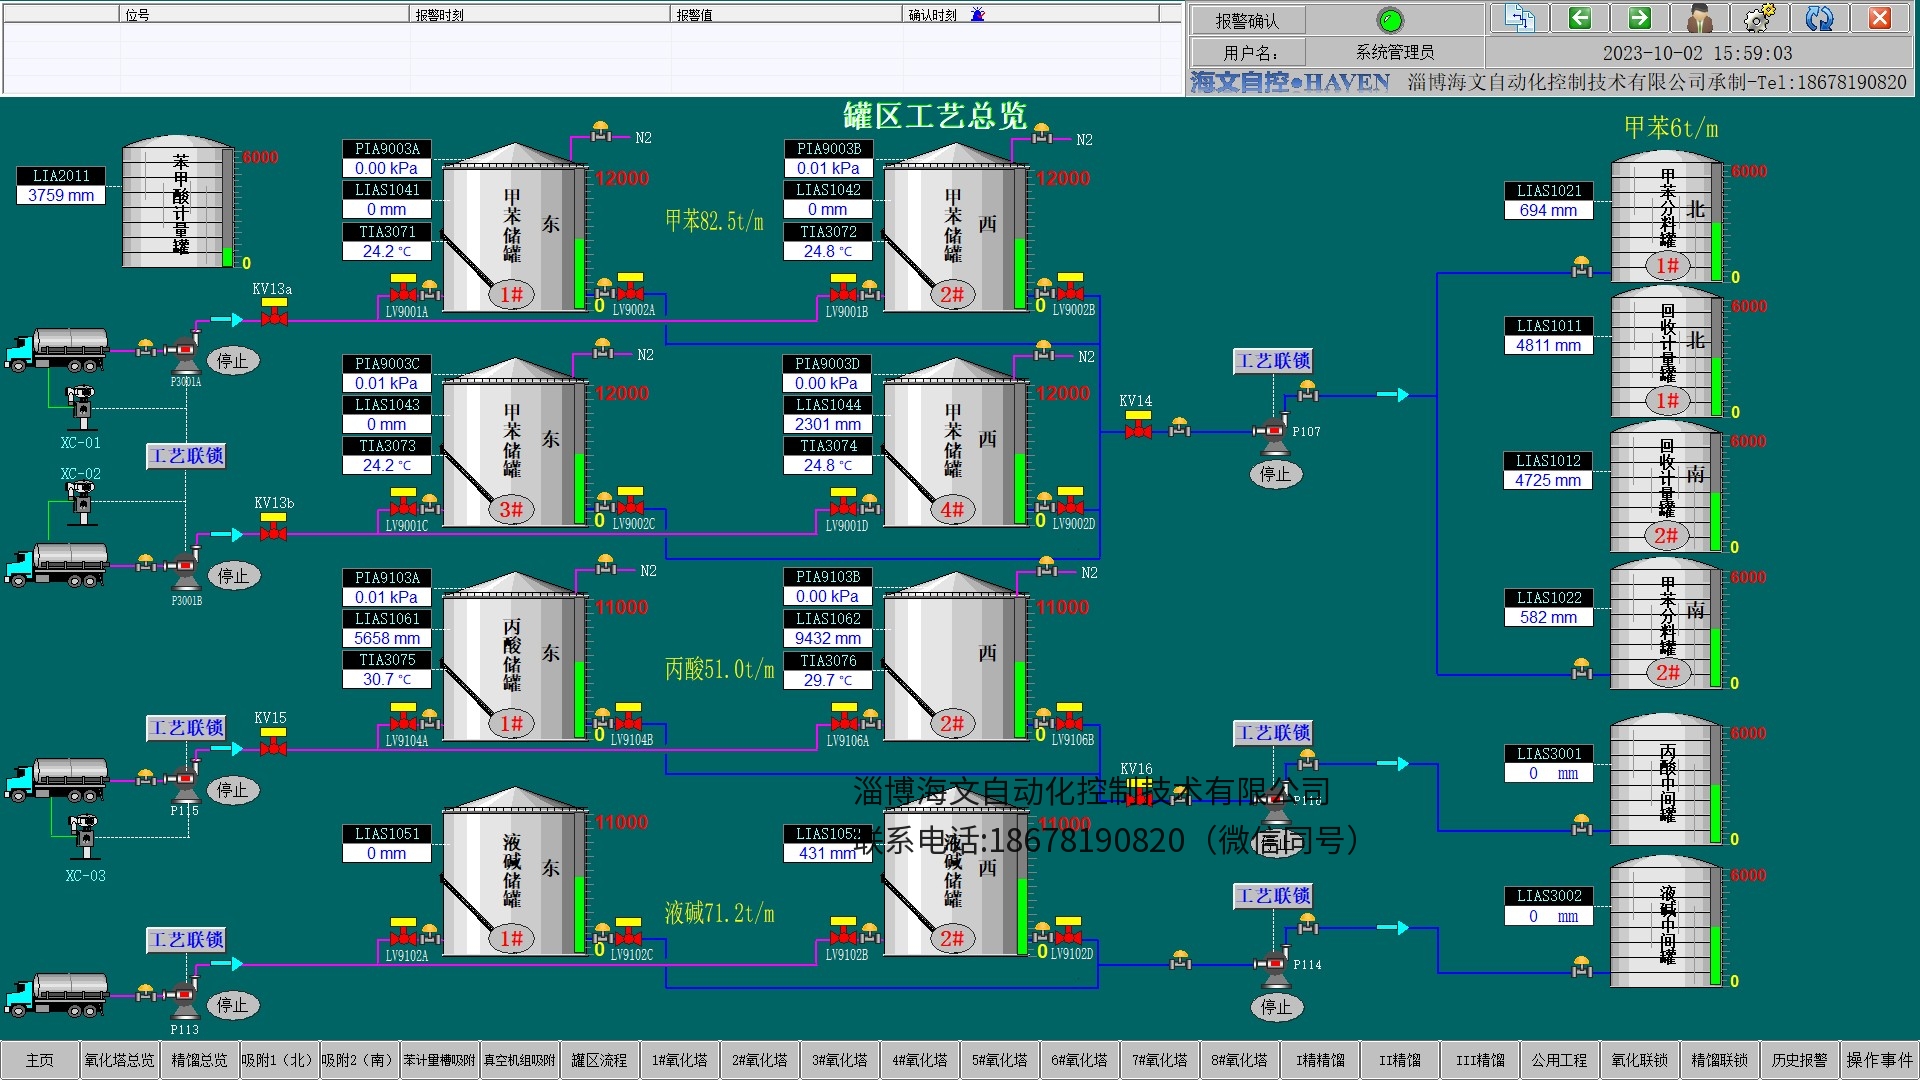Open the 操作事件 tab
1920x1080 pixels.
(1880, 1060)
